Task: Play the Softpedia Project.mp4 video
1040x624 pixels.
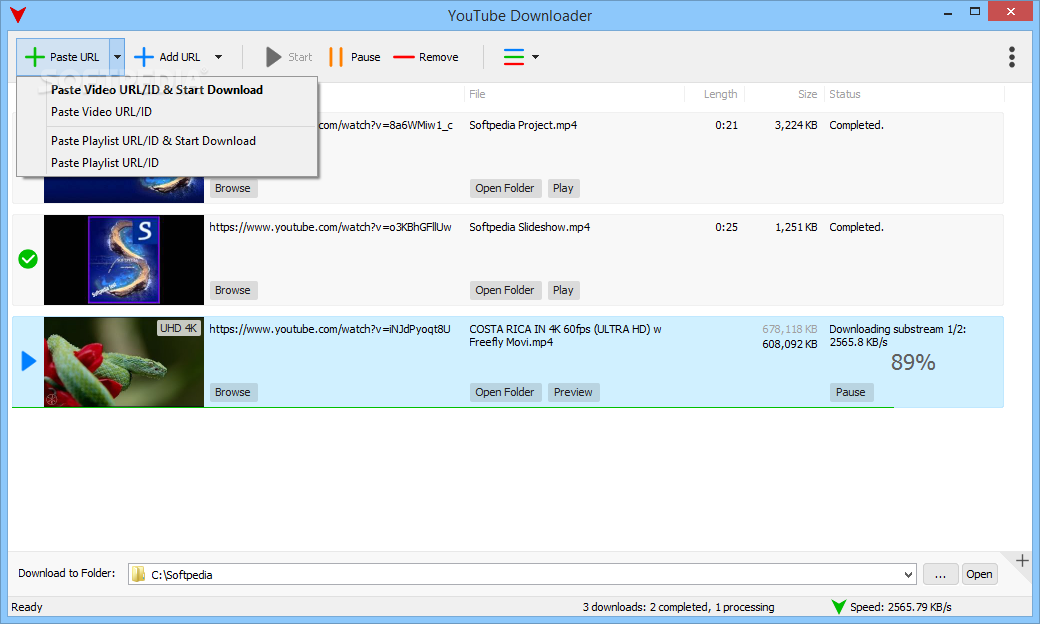Action: coord(563,188)
